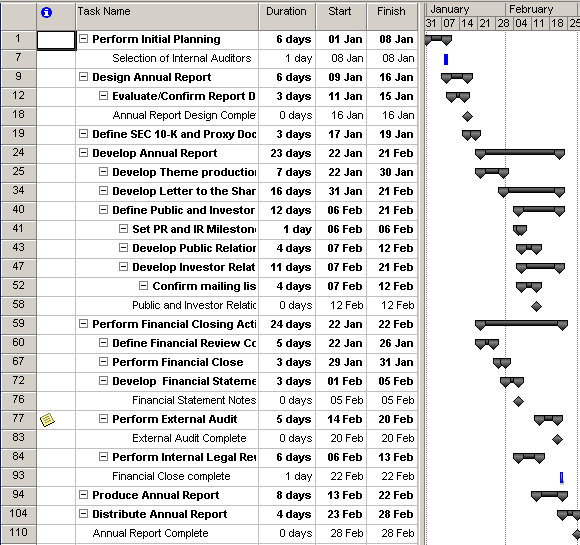Click the Annual Report Design Complete milestone diamond
This screenshot has width=580, height=545.
coord(467,116)
